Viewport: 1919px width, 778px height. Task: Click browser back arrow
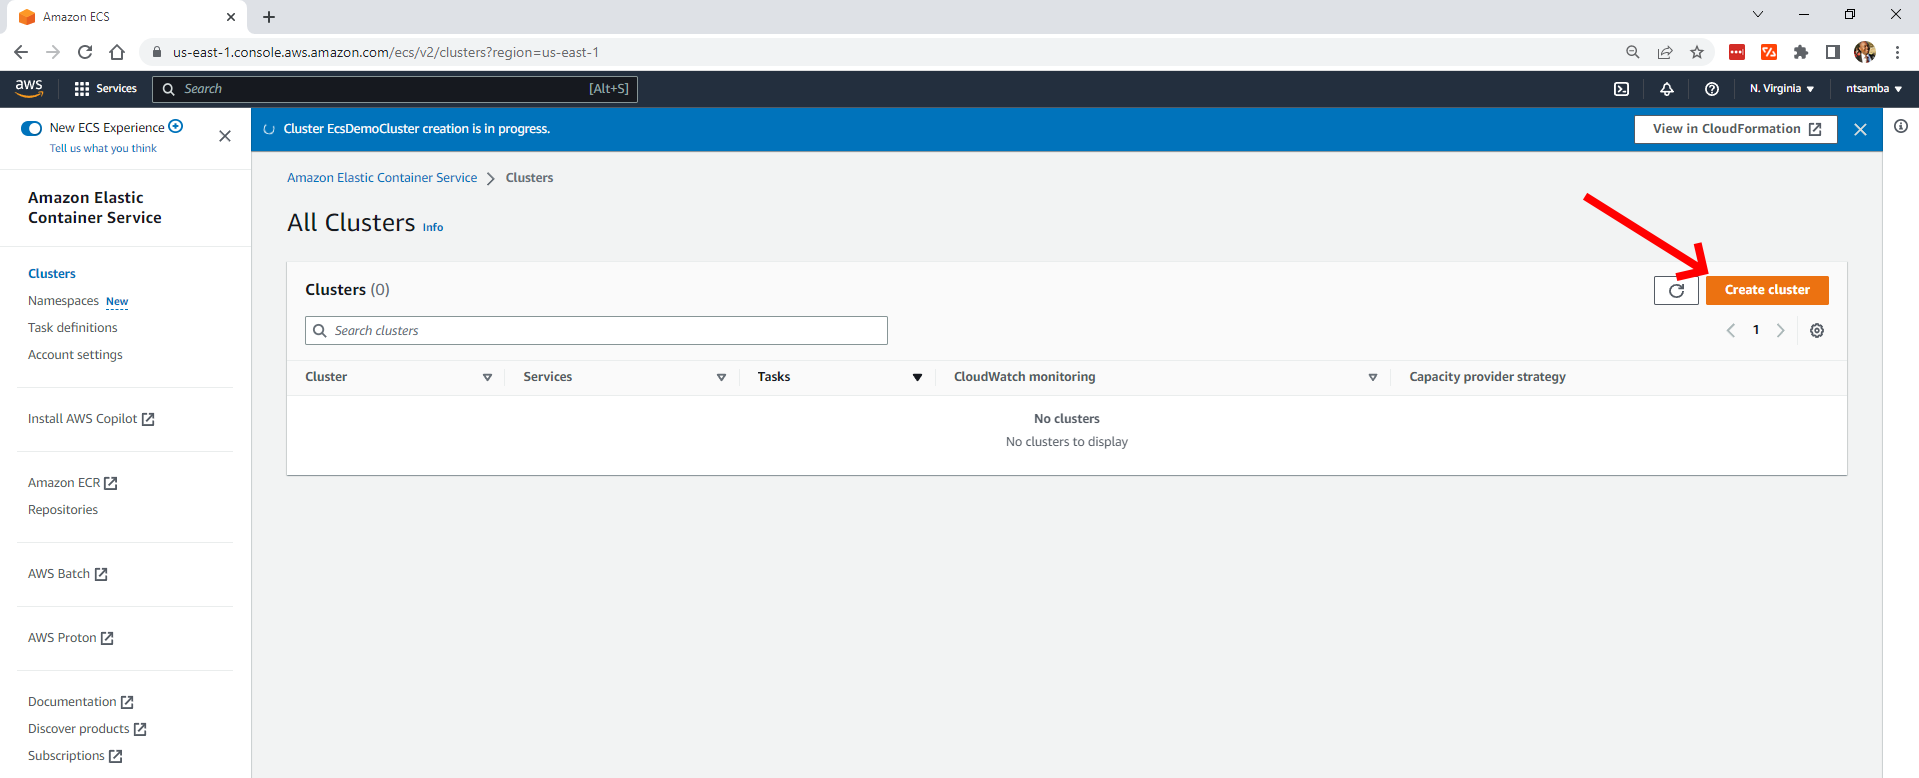21,52
